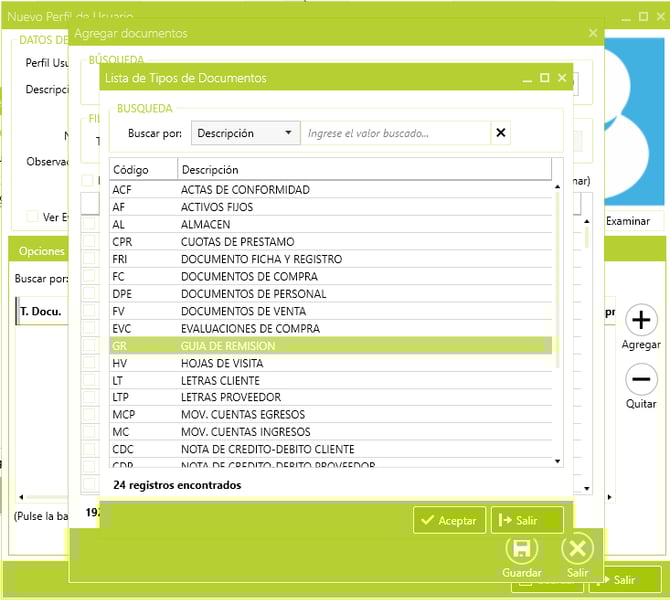The image size is (670, 604).
Task: Click the Quitar minus icon
Action: coord(641,380)
